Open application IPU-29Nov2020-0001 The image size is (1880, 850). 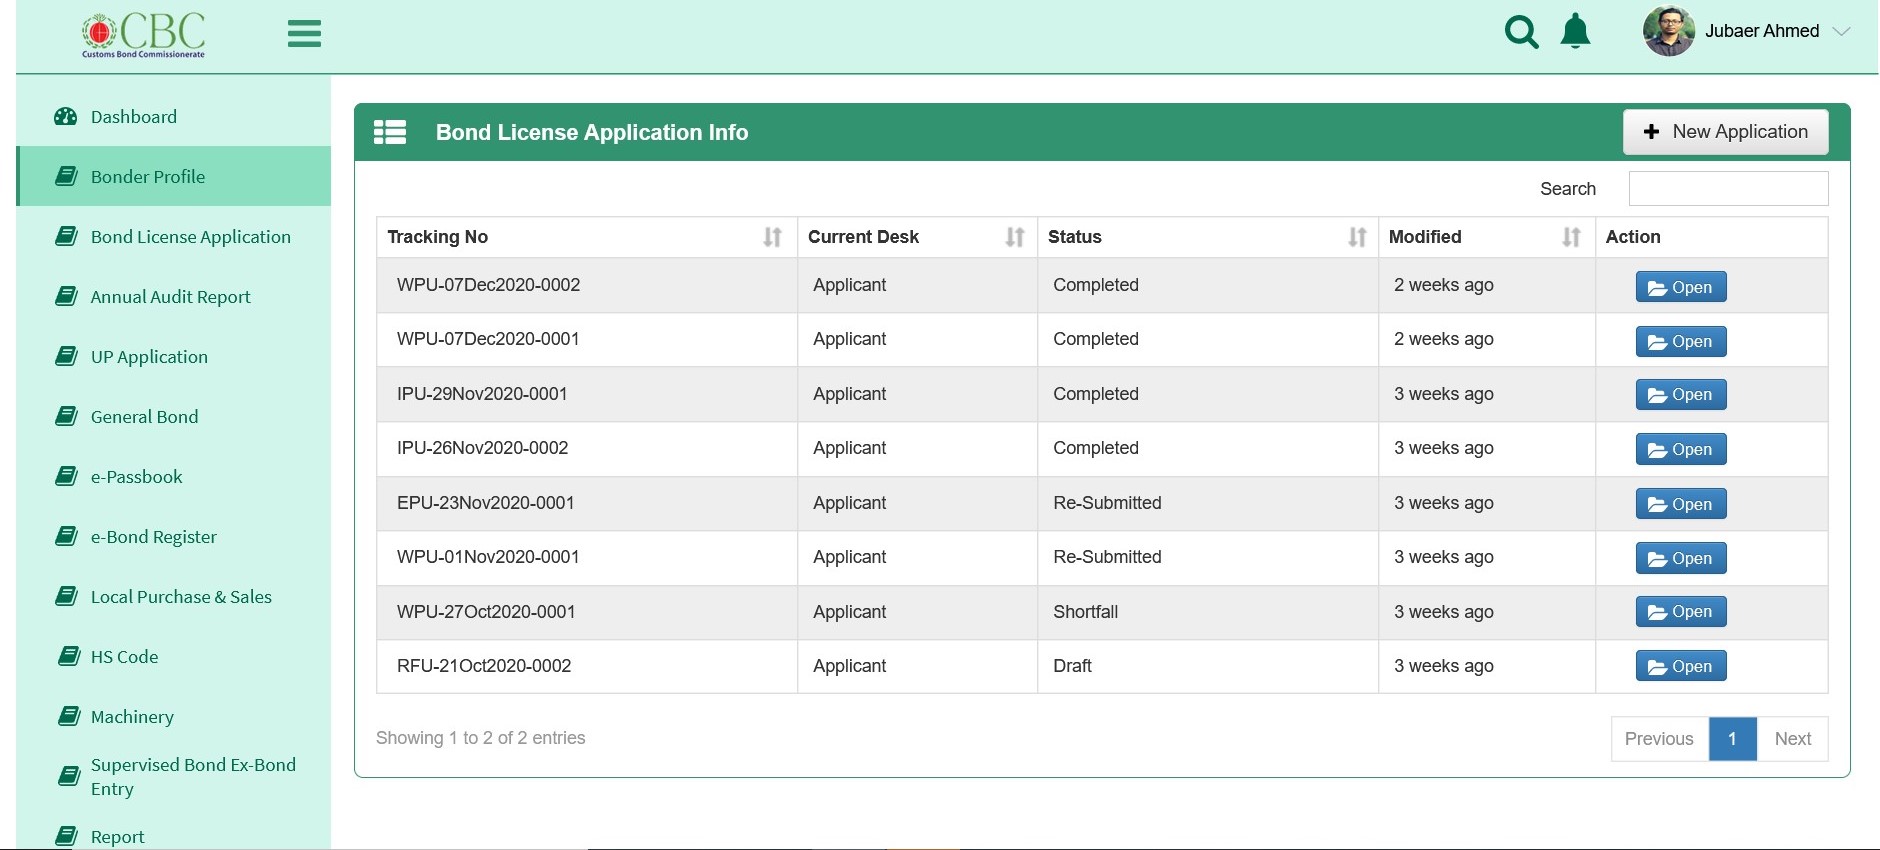pos(1681,395)
